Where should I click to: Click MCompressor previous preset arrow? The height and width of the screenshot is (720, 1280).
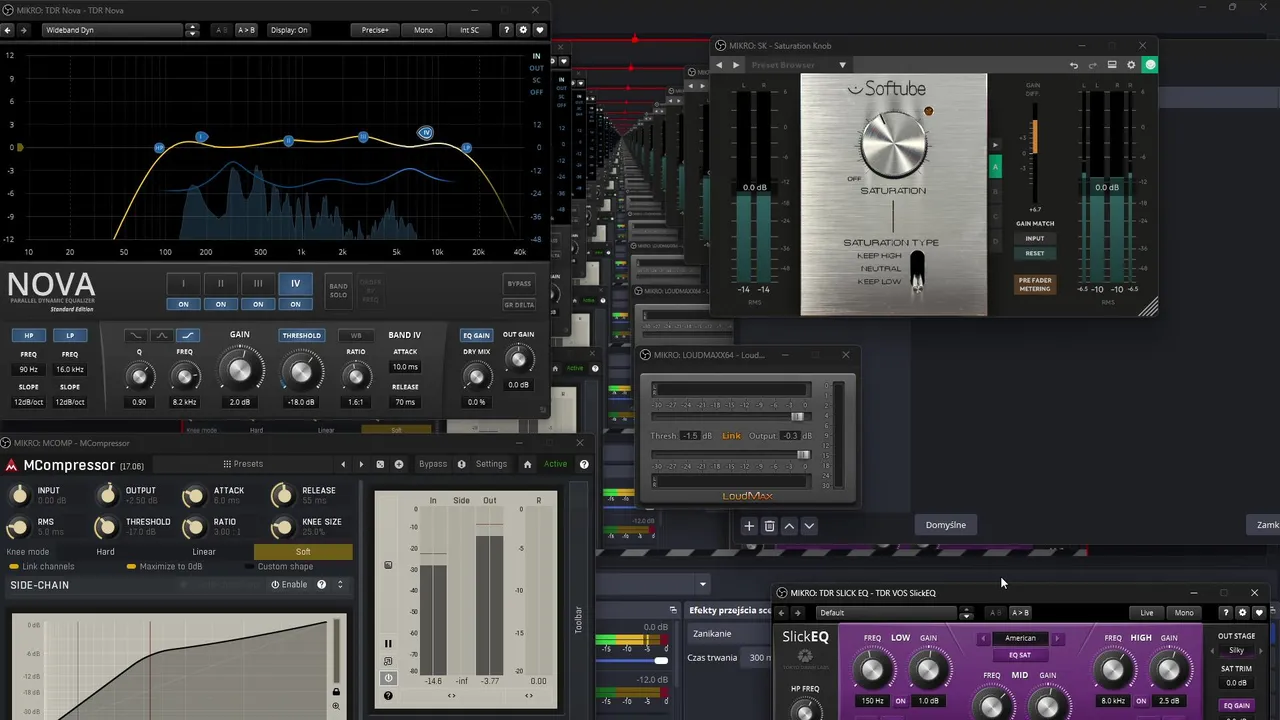343,464
